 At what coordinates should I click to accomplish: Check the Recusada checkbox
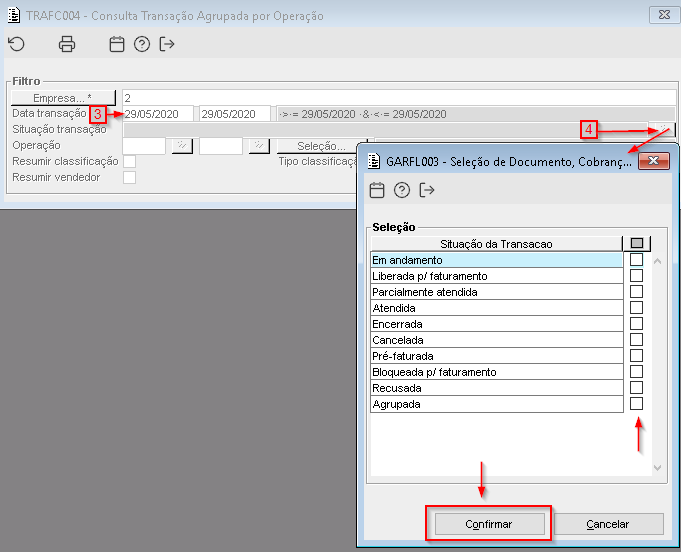tap(636, 387)
